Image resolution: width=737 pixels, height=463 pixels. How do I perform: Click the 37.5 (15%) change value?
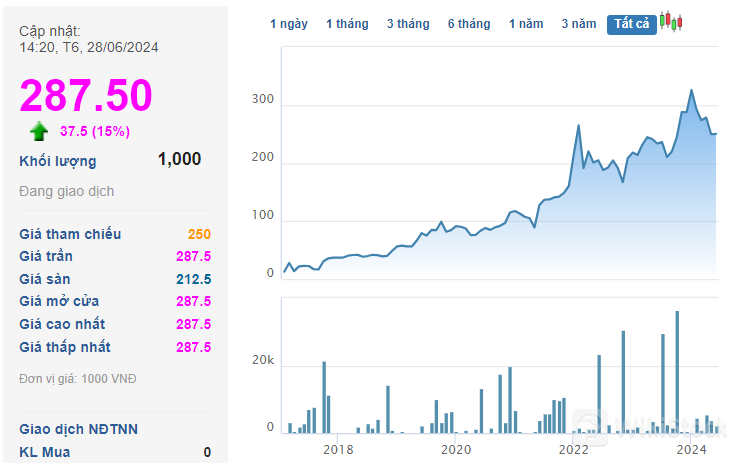[x=95, y=131]
